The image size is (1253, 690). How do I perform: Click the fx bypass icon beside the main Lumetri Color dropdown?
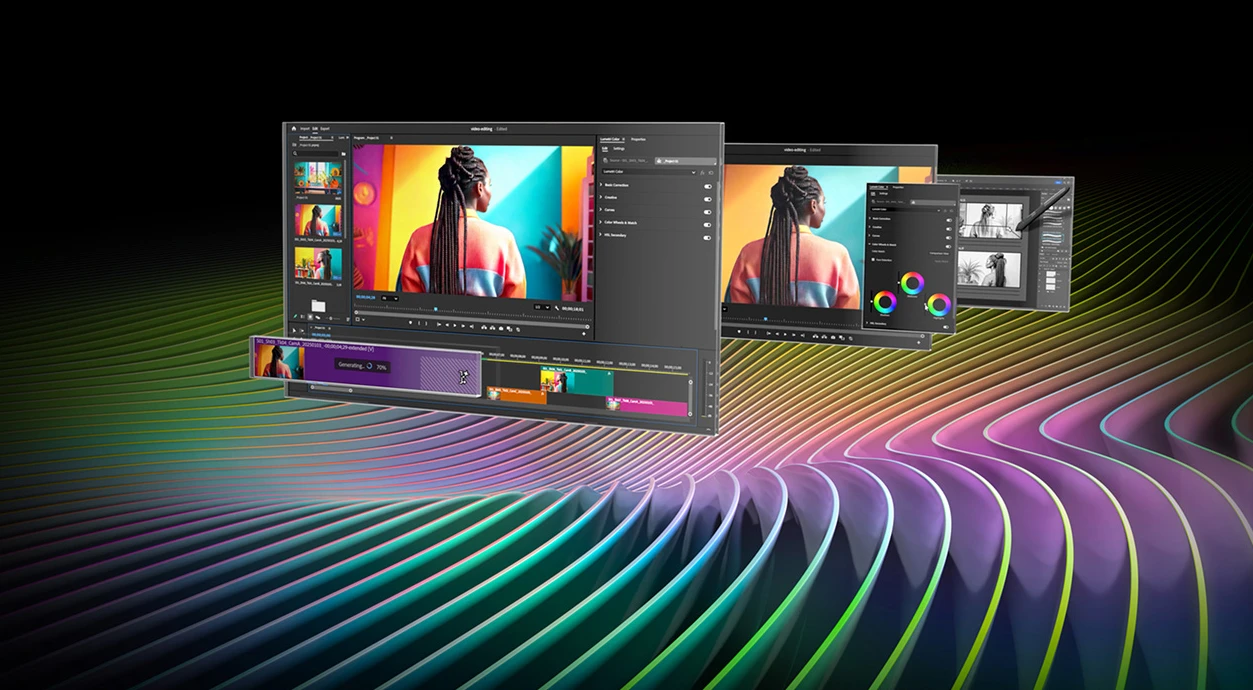[x=702, y=173]
